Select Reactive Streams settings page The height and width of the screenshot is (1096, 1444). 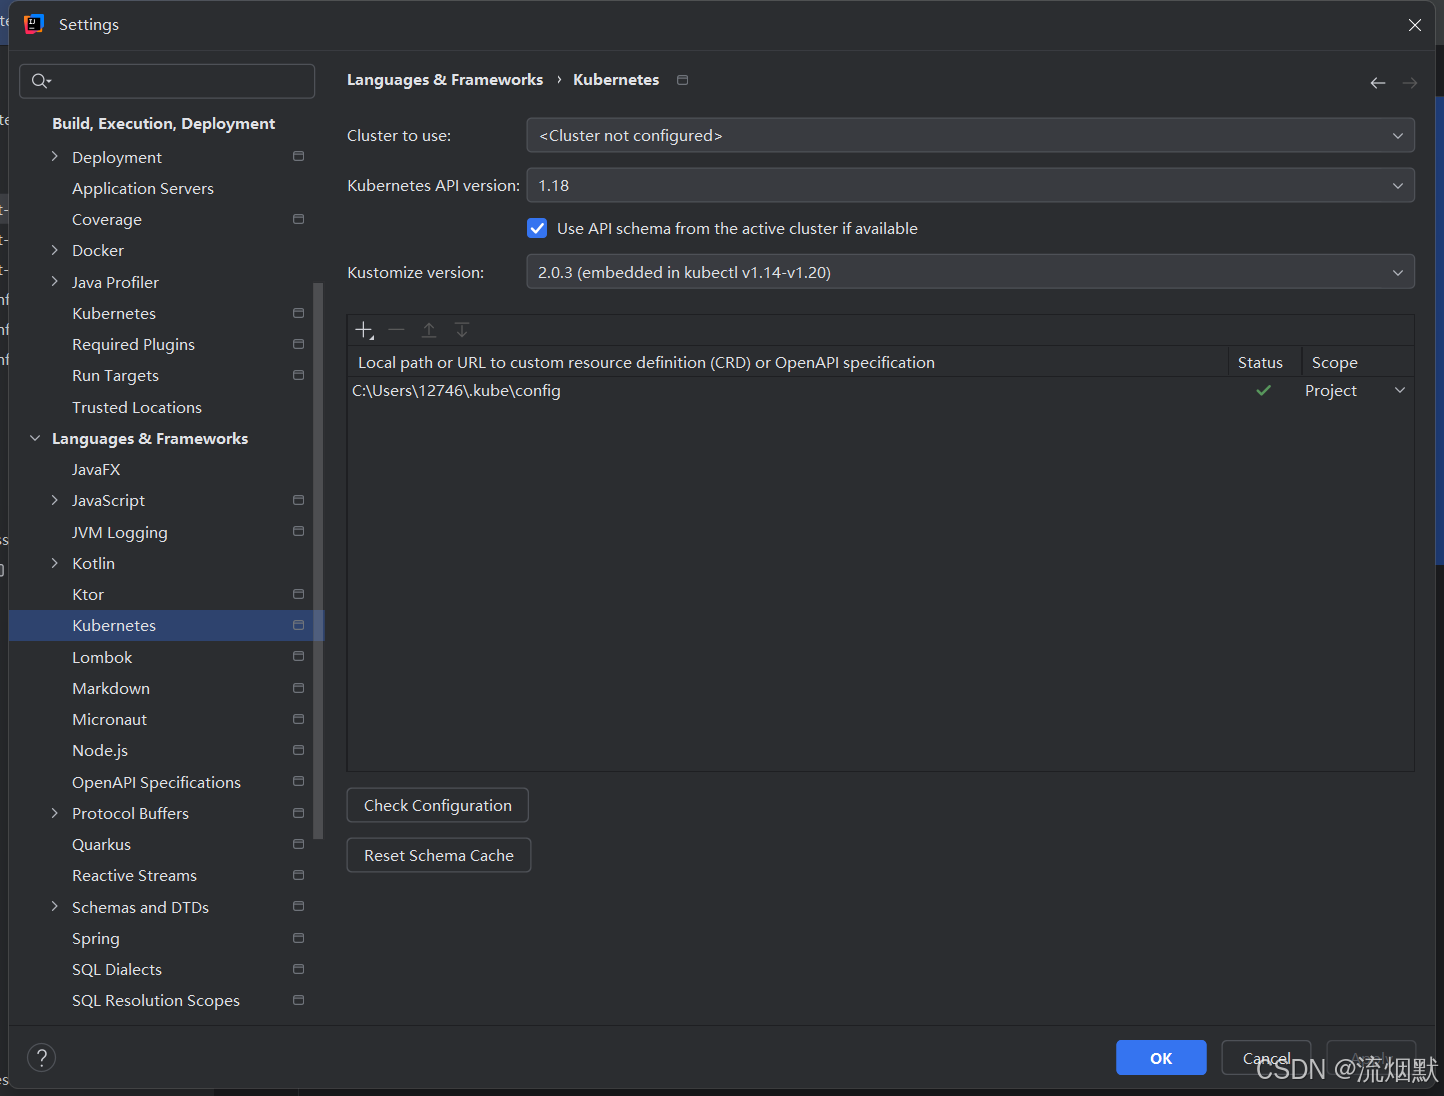pyautogui.click(x=134, y=875)
